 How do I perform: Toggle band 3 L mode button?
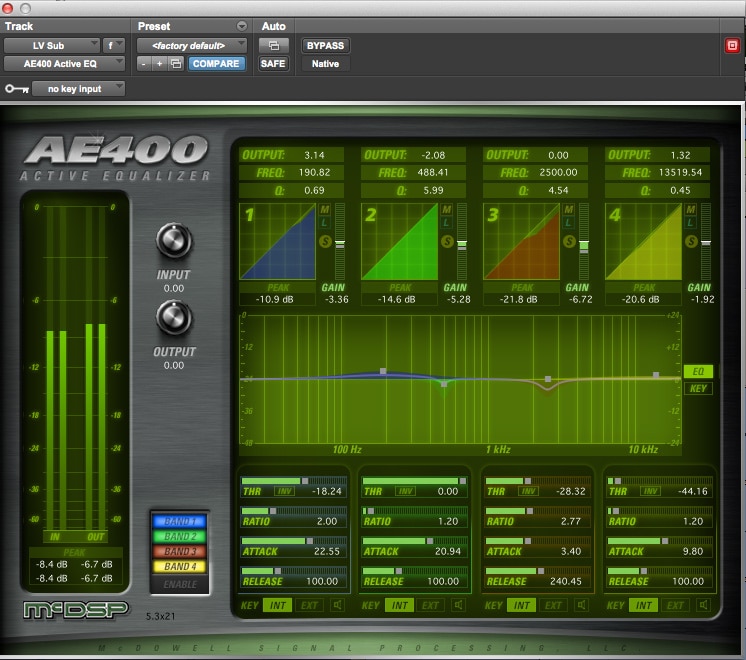[569, 223]
